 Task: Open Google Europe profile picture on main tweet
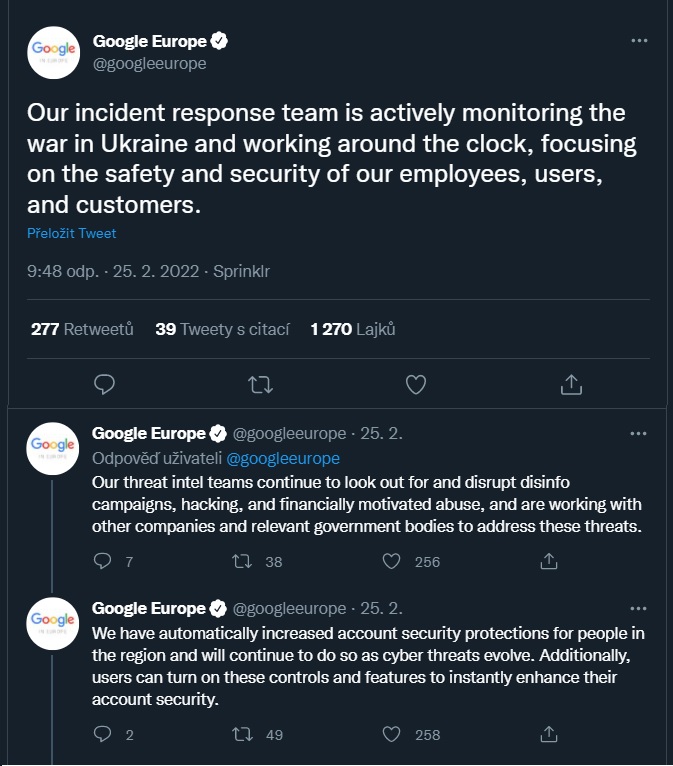[53, 52]
